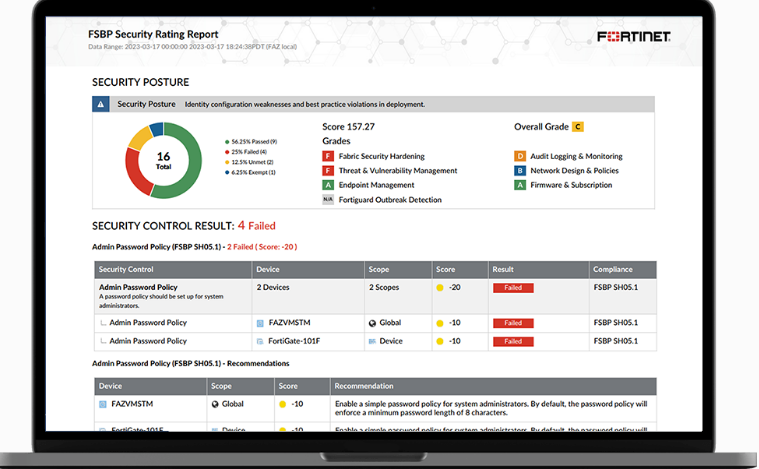
Task: Click the Fabric Security Hardening label
Action: tap(381, 156)
